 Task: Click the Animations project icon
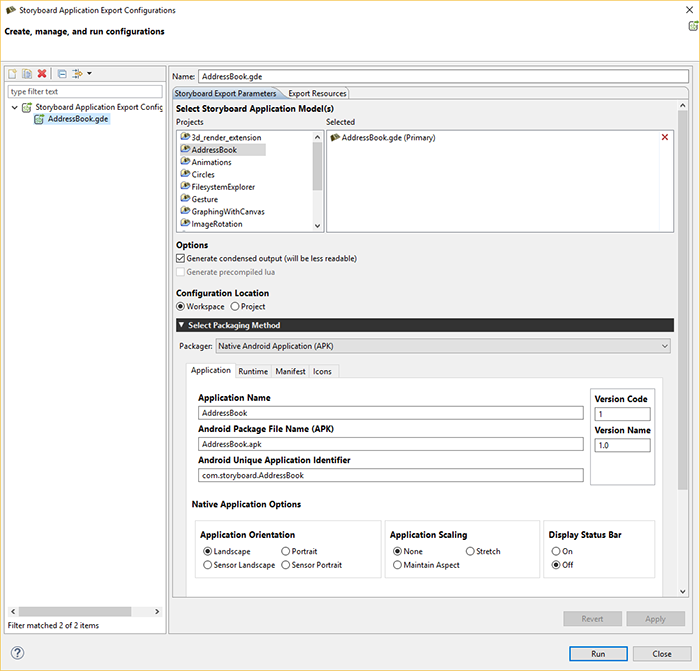pos(185,161)
